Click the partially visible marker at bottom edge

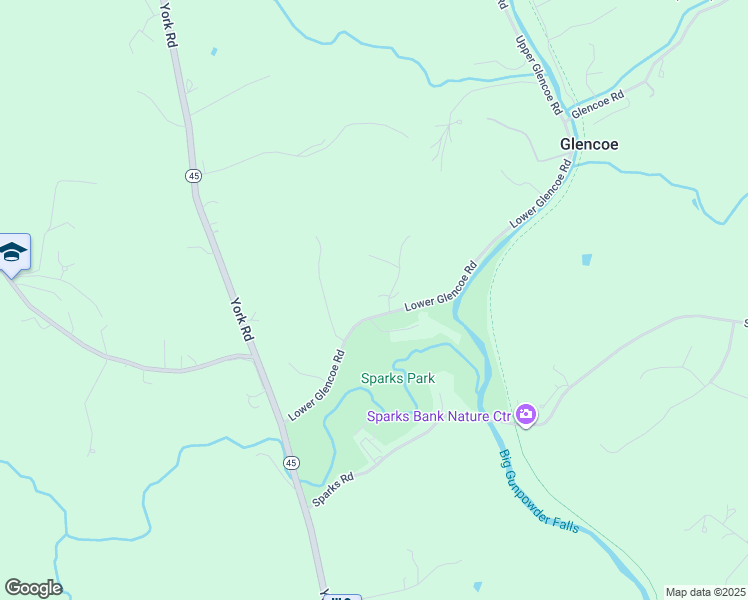click(x=342, y=597)
